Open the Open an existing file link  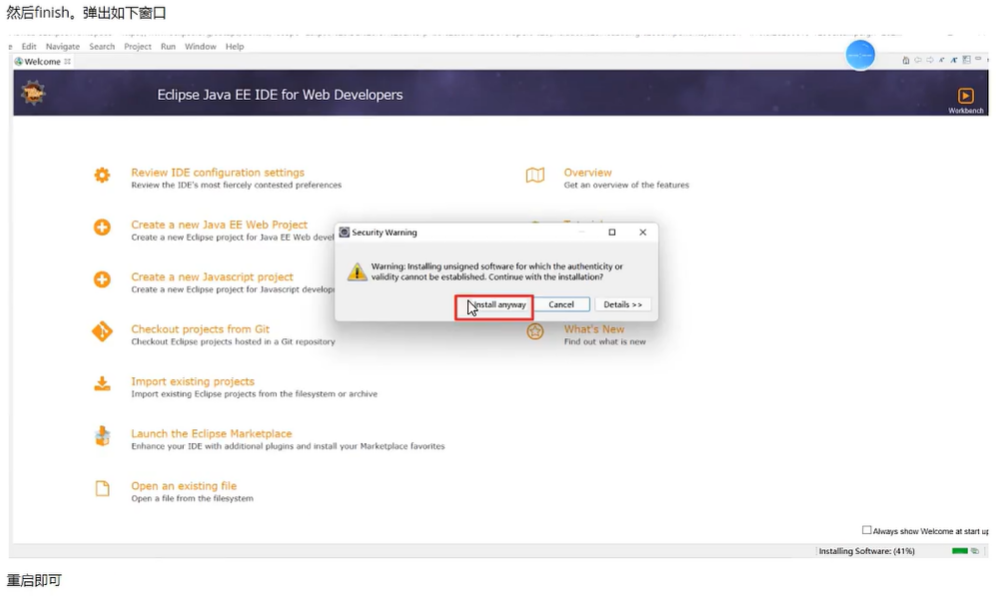coord(184,485)
